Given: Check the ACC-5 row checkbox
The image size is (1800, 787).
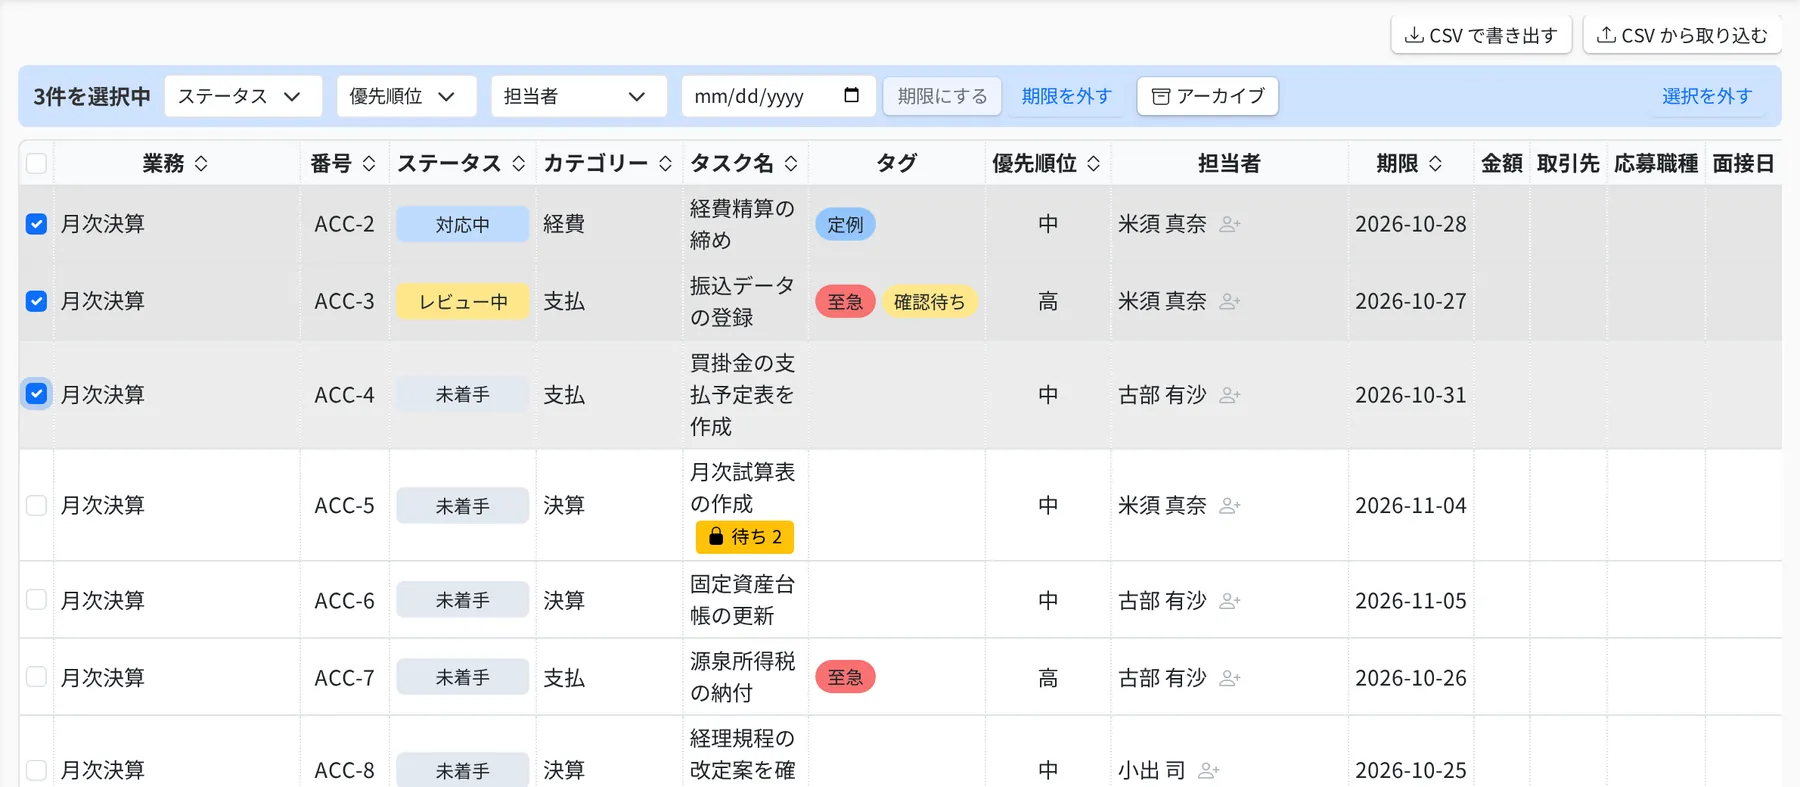Looking at the screenshot, I should (x=36, y=506).
